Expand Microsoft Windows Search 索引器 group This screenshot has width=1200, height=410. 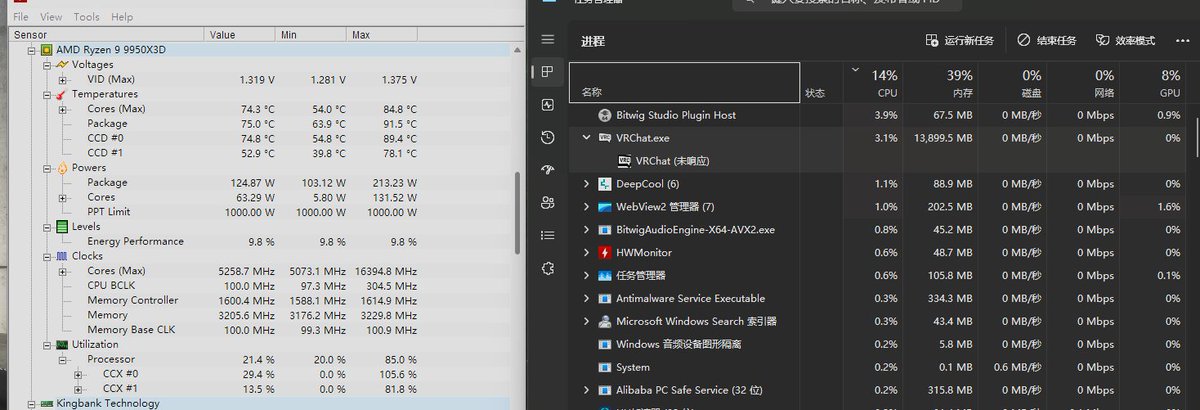tap(586, 322)
